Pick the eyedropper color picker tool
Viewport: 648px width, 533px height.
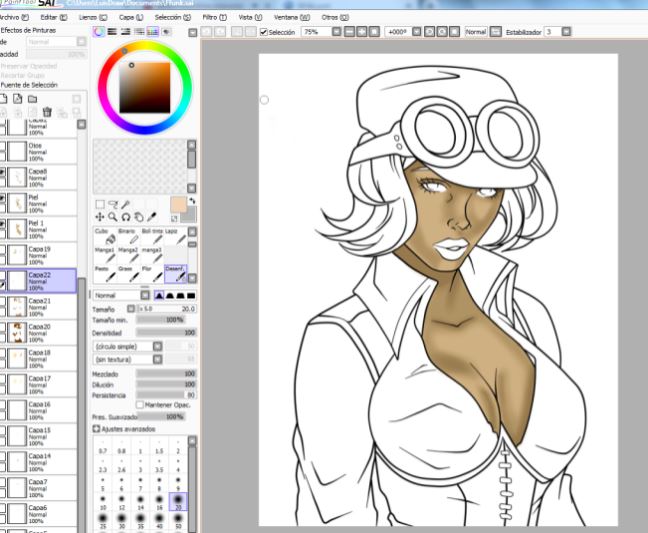[151, 216]
